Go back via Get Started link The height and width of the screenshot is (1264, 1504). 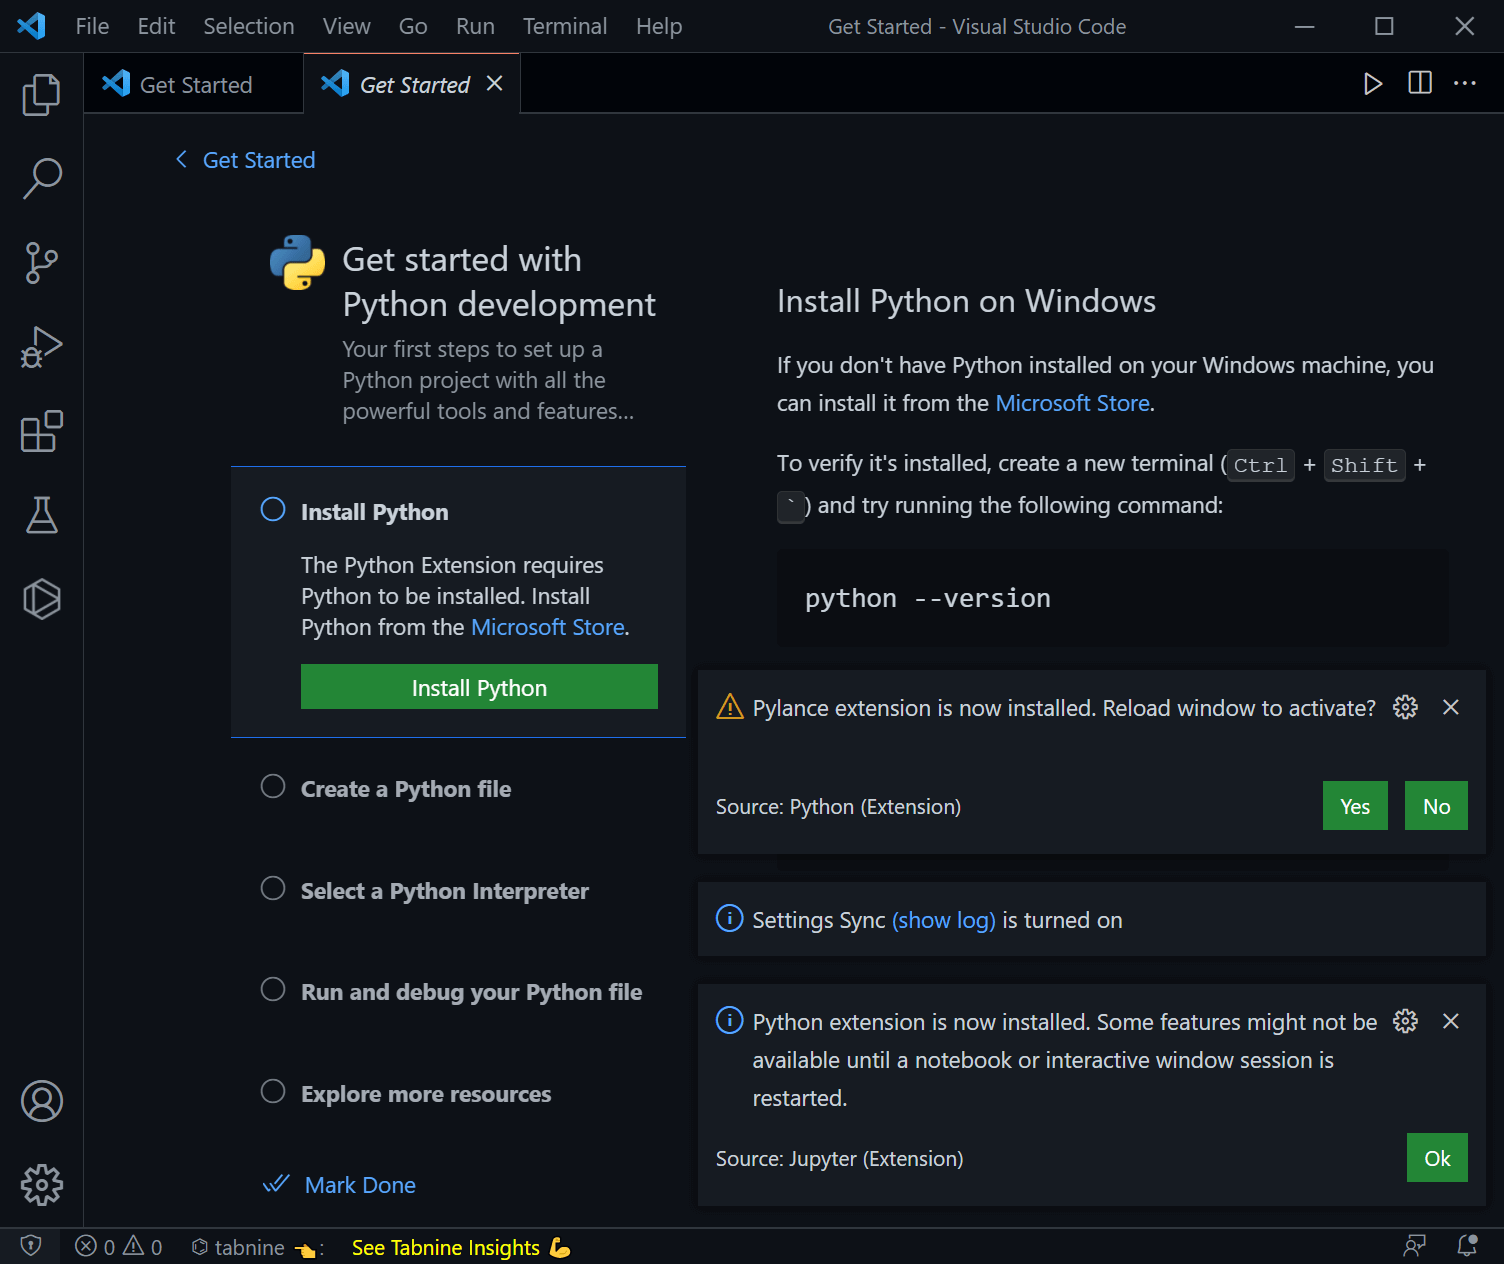tap(246, 160)
